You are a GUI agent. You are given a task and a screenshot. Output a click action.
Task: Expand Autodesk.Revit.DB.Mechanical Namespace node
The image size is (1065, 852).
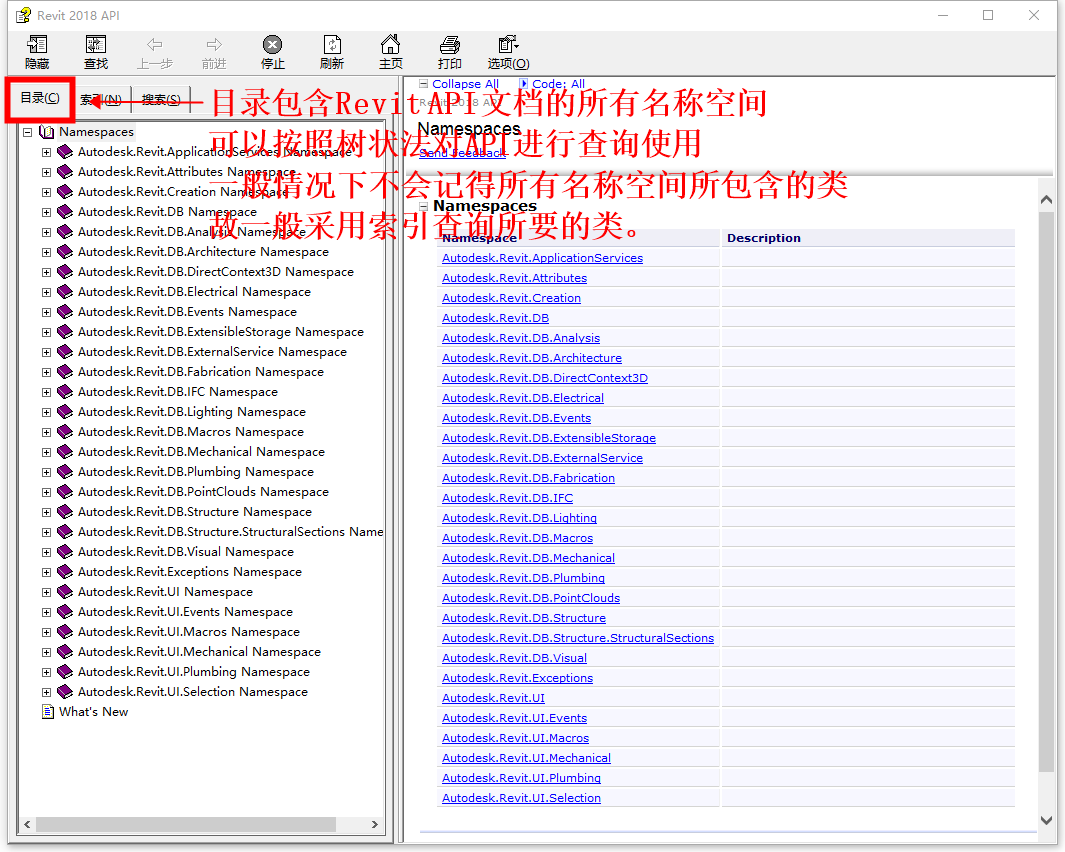click(x=46, y=452)
